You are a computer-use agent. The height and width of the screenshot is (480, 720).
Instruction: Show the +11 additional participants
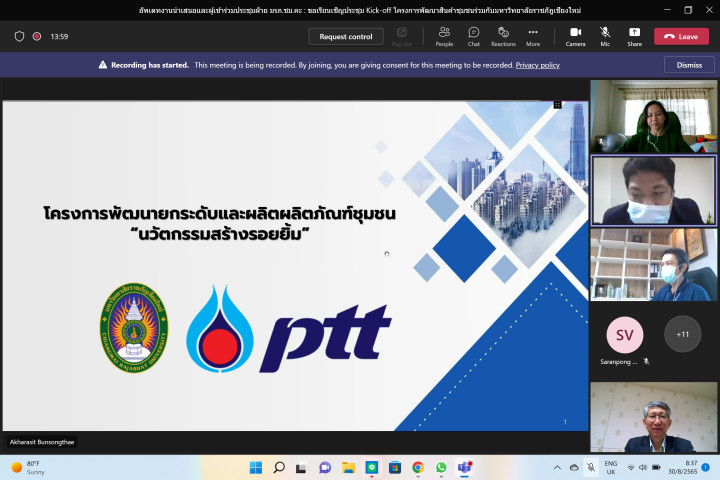682,334
